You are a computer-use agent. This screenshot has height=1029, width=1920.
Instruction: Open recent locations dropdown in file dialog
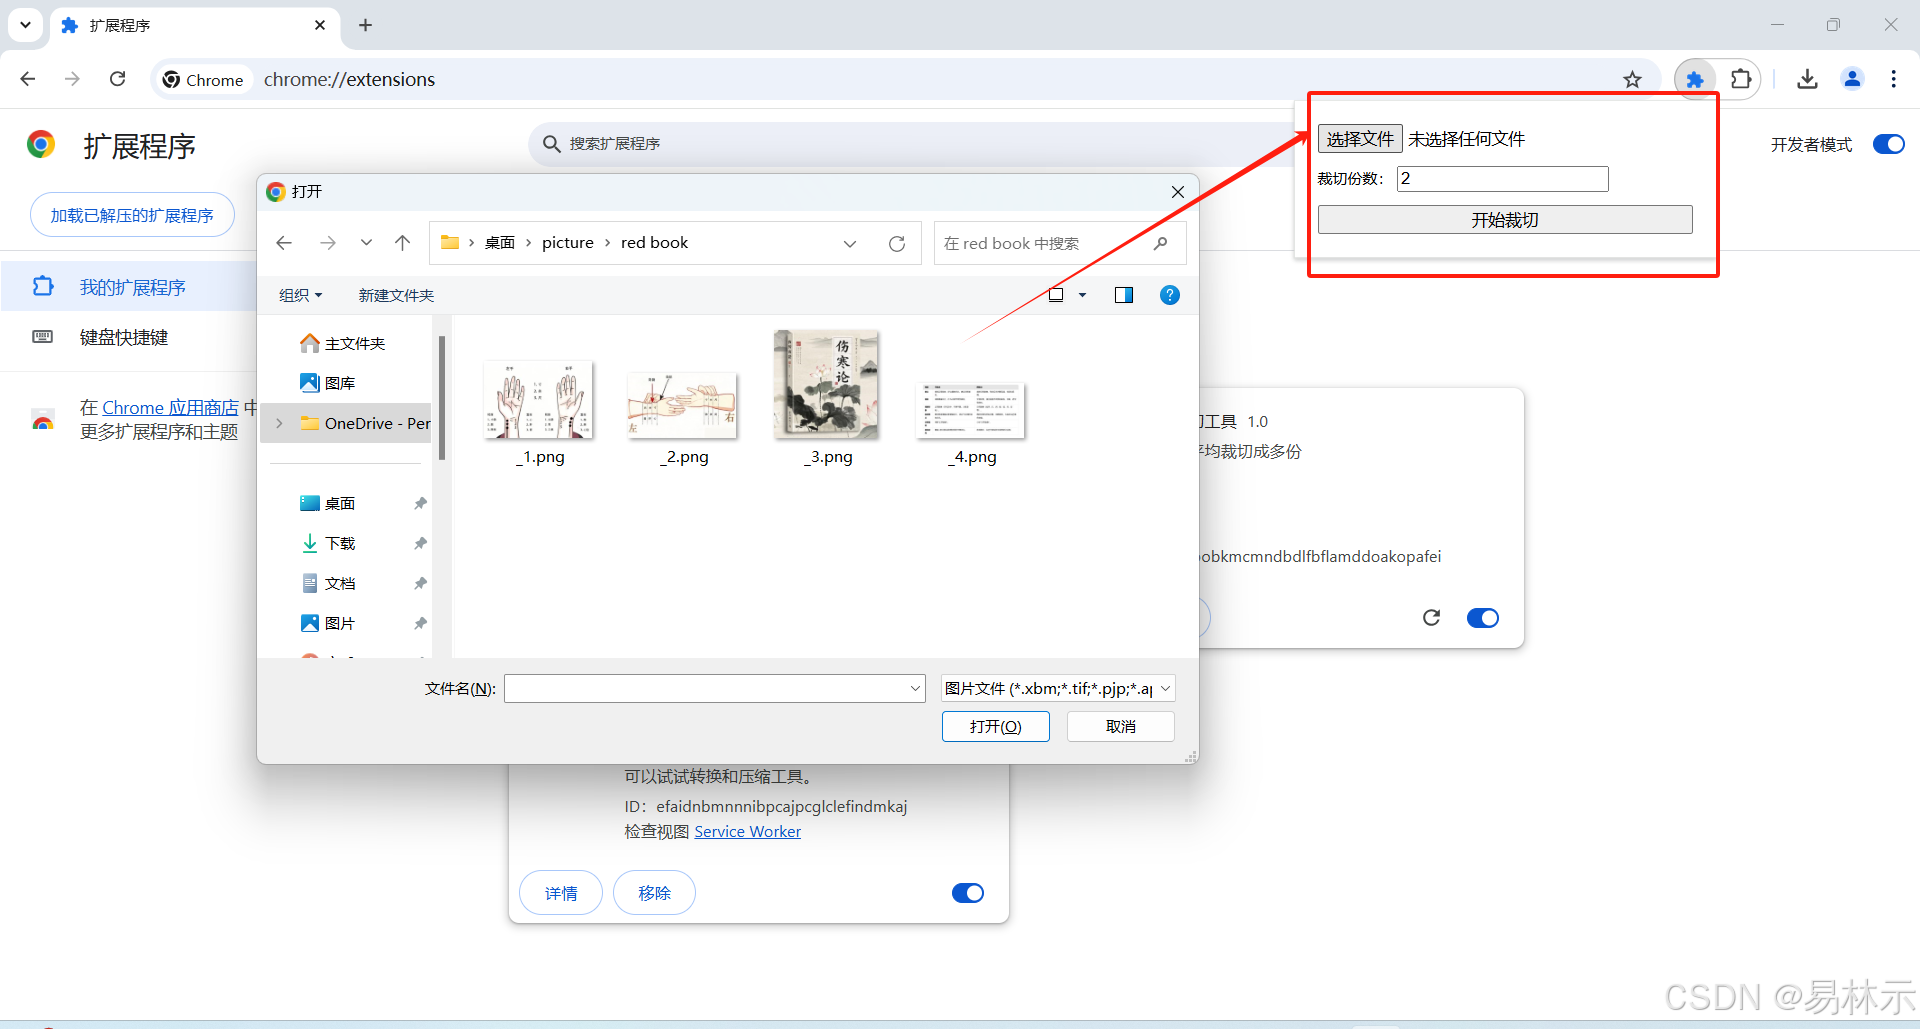pyautogui.click(x=366, y=243)
